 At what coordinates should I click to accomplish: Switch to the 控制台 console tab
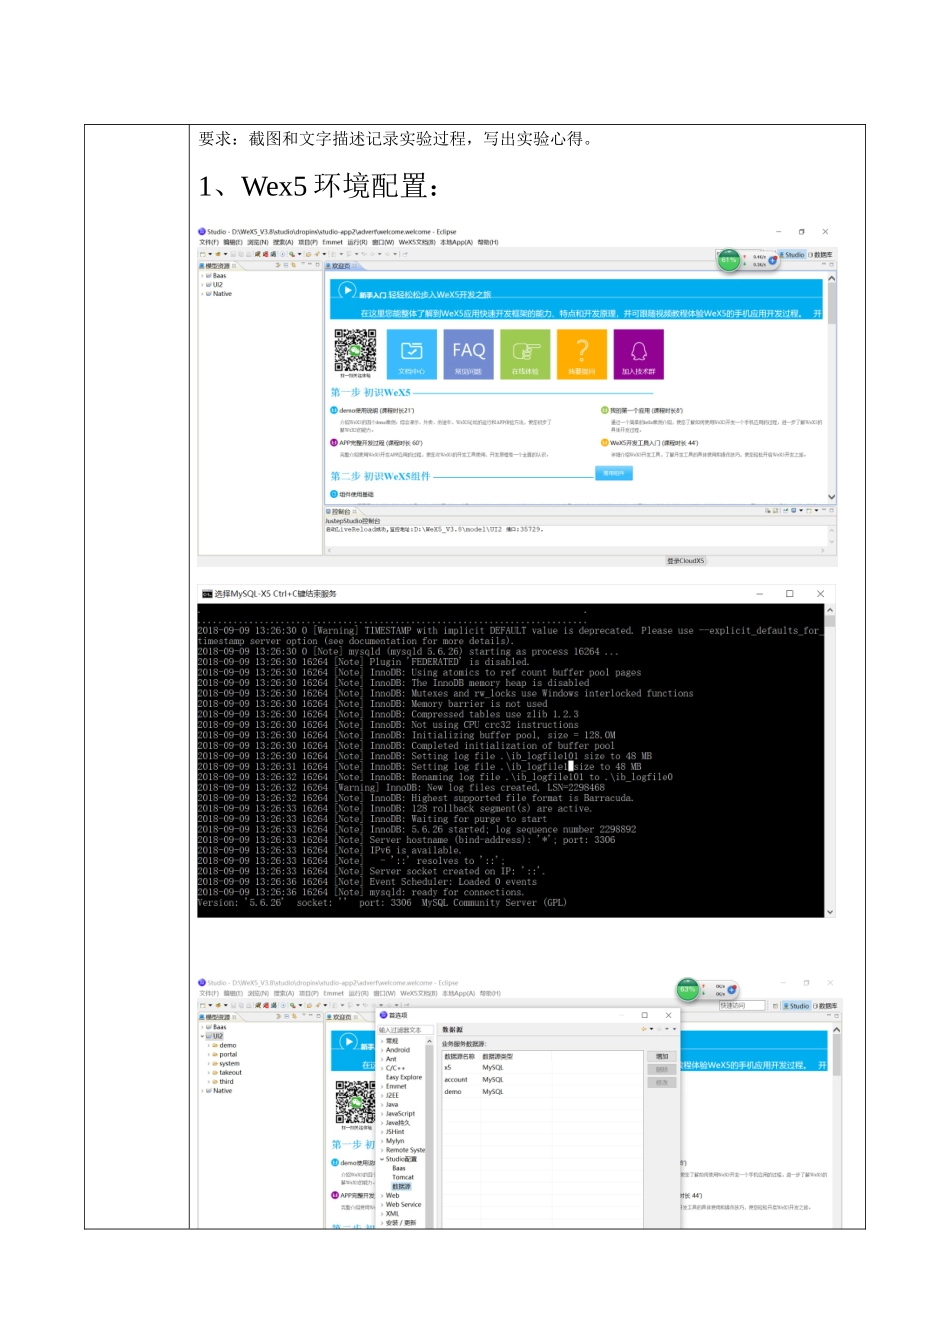(x=341, y=511)
